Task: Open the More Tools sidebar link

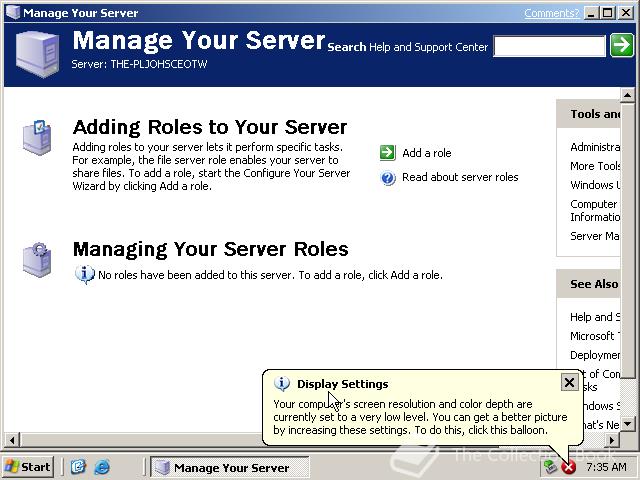Action: [x=595, y=166]
